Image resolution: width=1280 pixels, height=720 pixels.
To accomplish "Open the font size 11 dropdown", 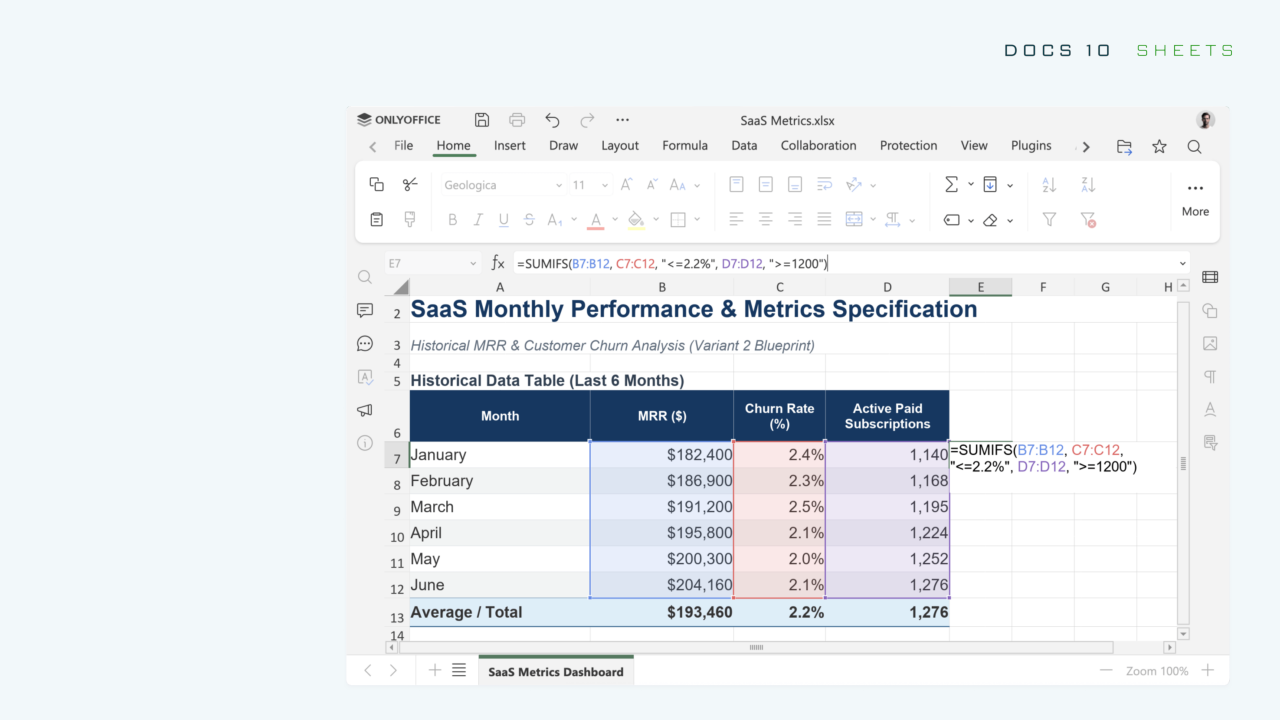I will click(605, 186).
